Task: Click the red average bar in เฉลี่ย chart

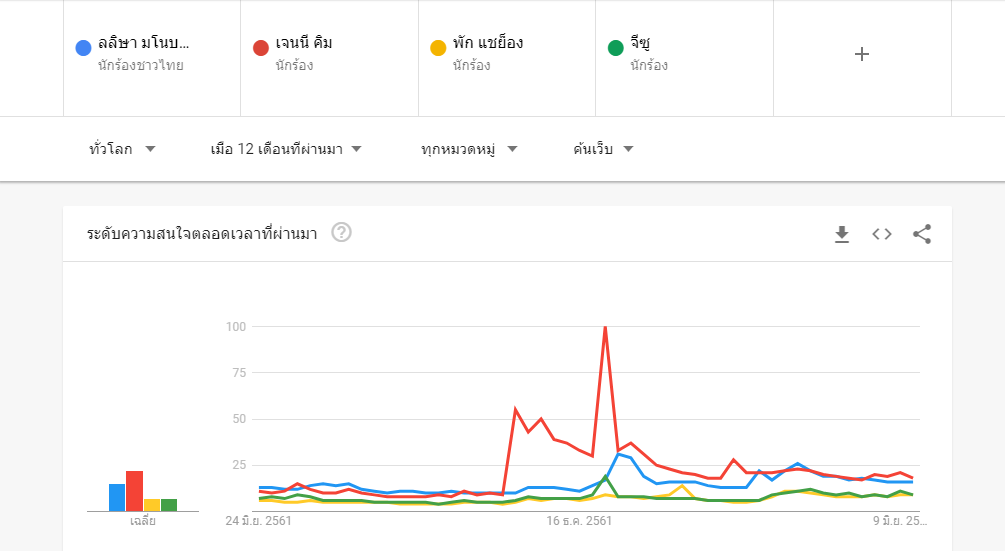Action: pos(134,491)
